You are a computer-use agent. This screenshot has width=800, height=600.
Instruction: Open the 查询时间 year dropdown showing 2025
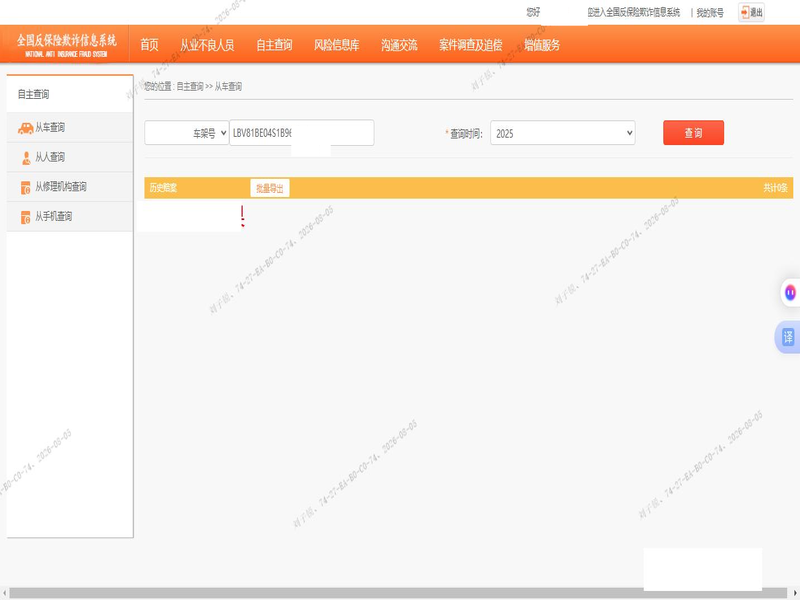(x=563, y=133)
